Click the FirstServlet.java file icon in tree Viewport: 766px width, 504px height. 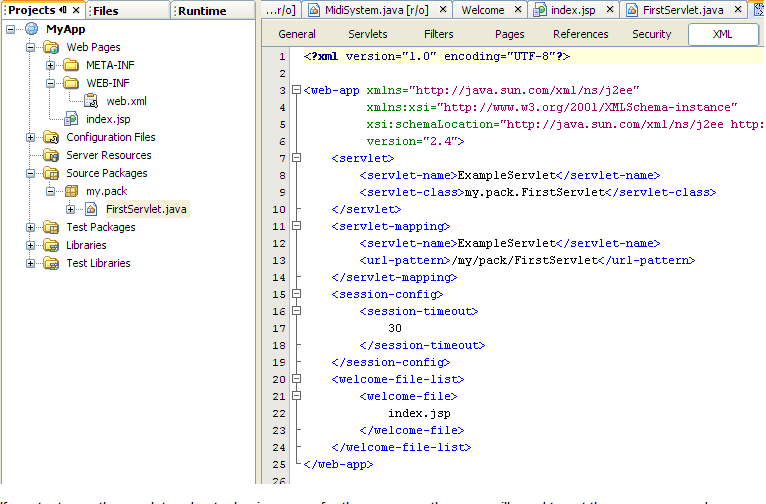(x=91, y=209)
